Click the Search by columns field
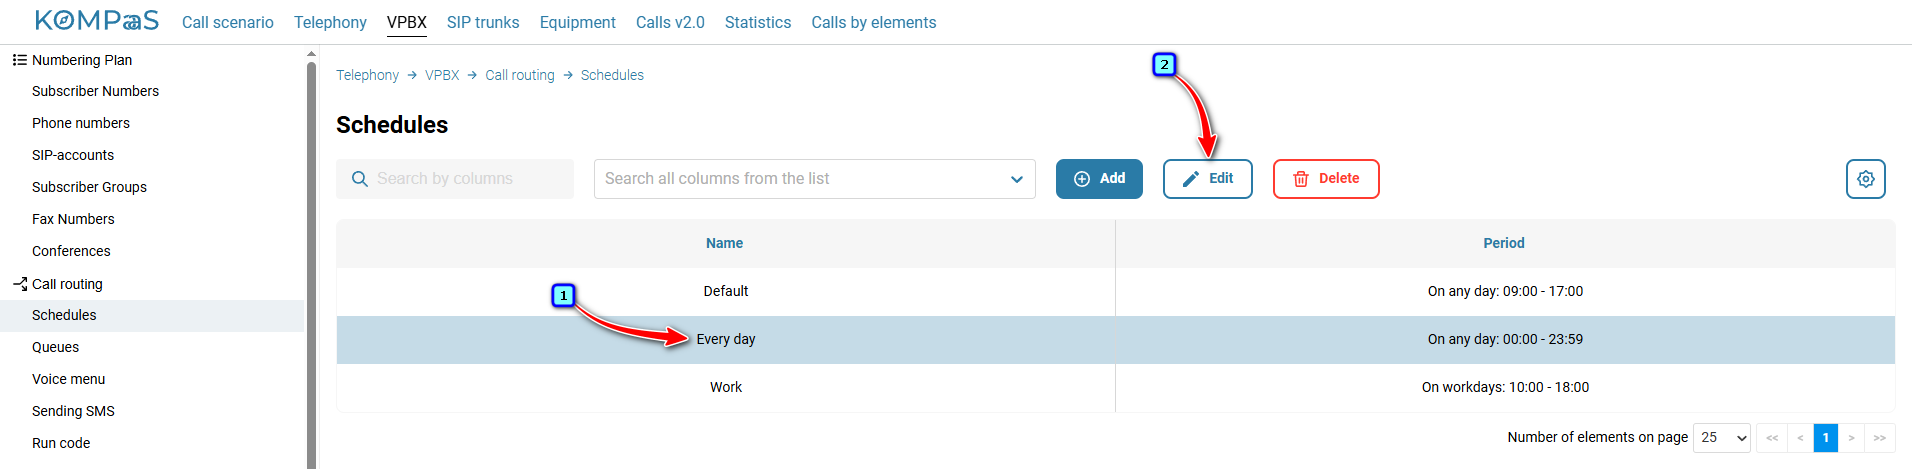 click(455, 179)
